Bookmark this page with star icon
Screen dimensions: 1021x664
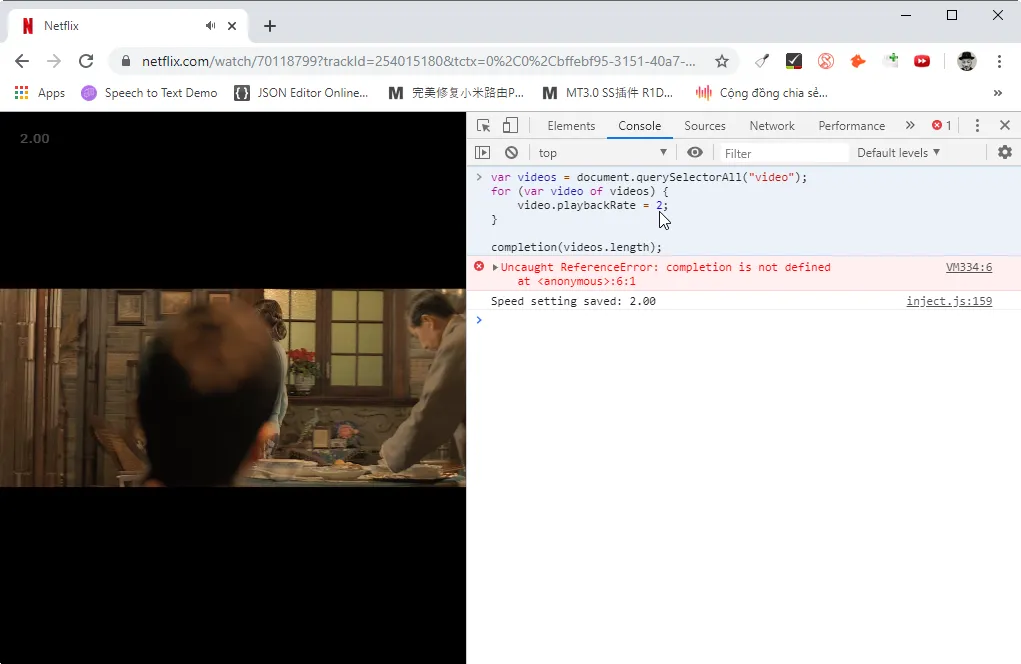coord(721,61)
